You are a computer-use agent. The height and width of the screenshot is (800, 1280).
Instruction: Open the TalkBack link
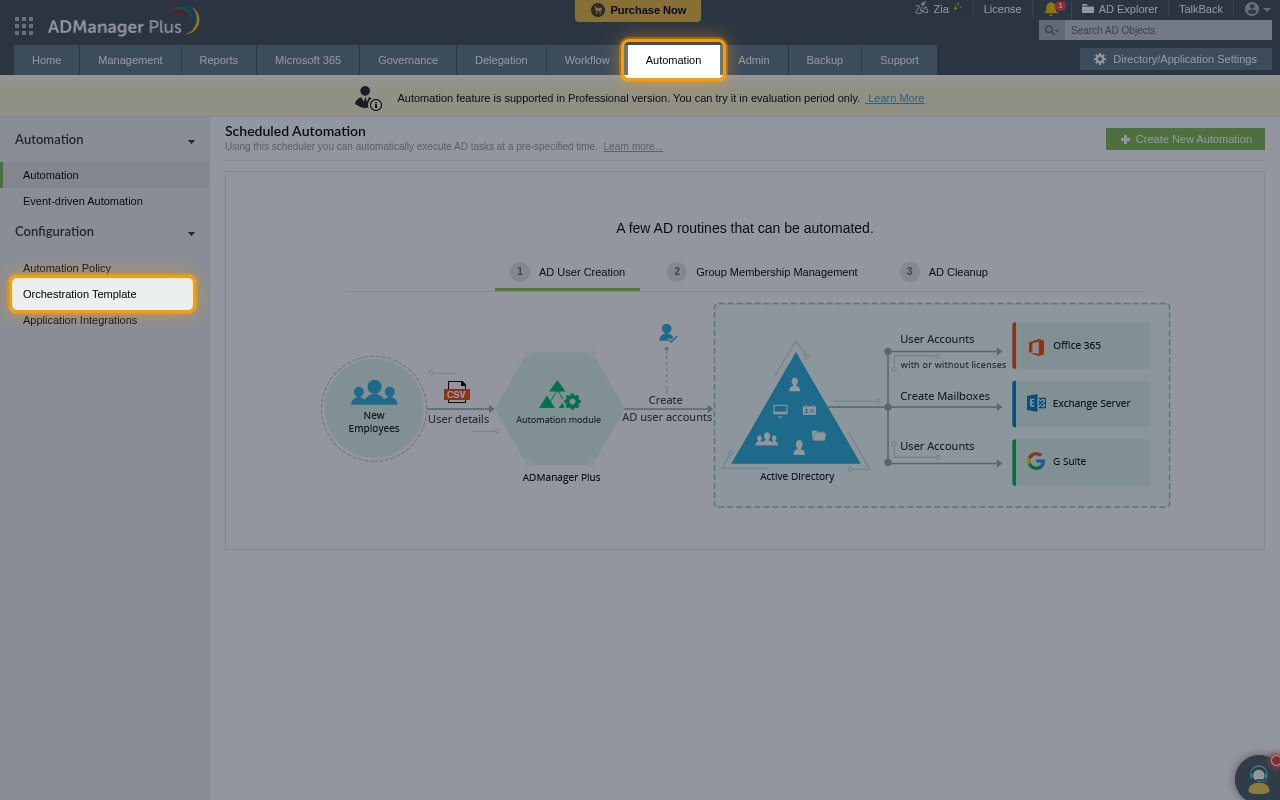[x=1200, y=9]
